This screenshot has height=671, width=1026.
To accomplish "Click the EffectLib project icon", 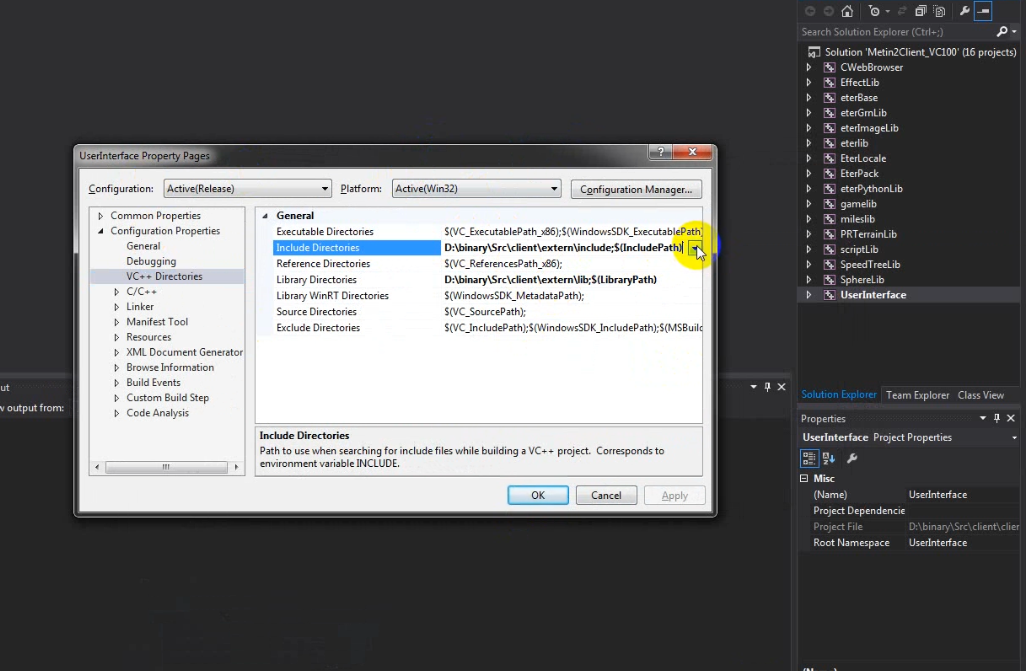I will [830, 82].
